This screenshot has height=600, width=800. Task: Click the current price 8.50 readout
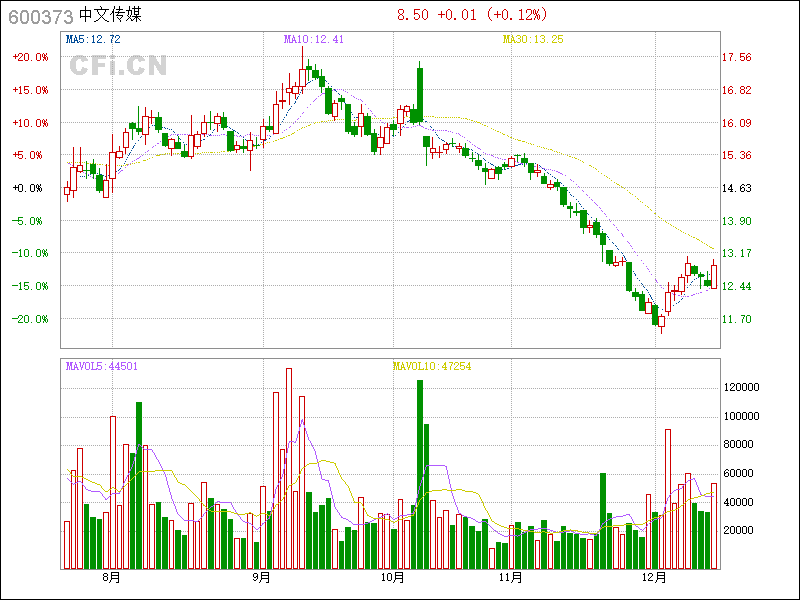coord(413,15)
